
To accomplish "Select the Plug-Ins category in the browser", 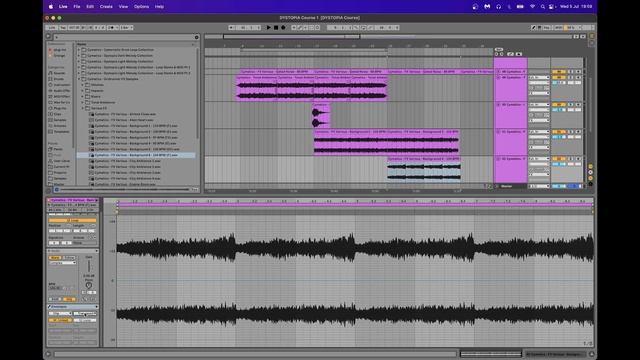I will 58,108.
